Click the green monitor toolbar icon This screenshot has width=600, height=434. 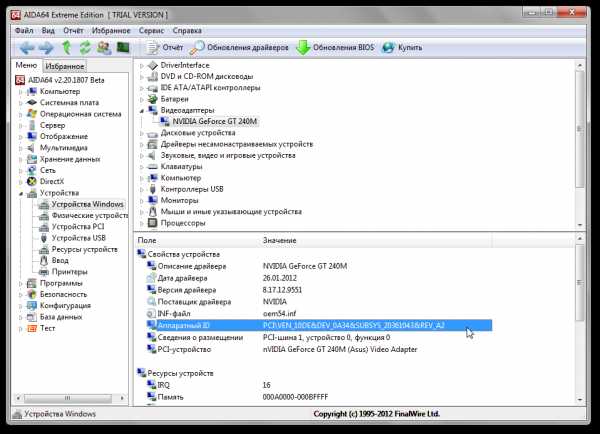coord(123,47)
